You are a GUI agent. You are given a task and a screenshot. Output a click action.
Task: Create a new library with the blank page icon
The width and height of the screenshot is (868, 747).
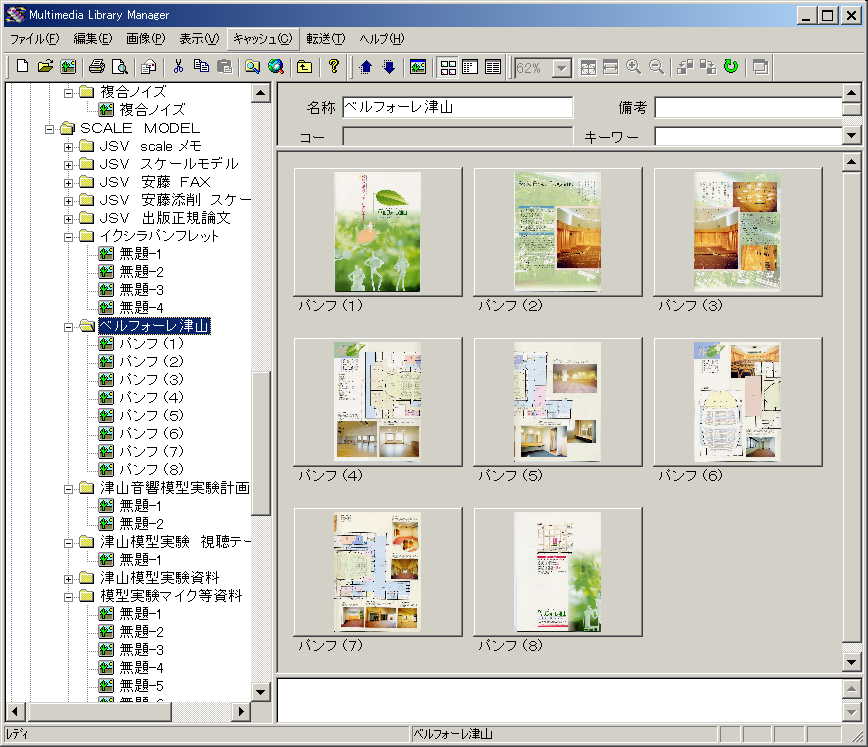click(x=22, y=67)
